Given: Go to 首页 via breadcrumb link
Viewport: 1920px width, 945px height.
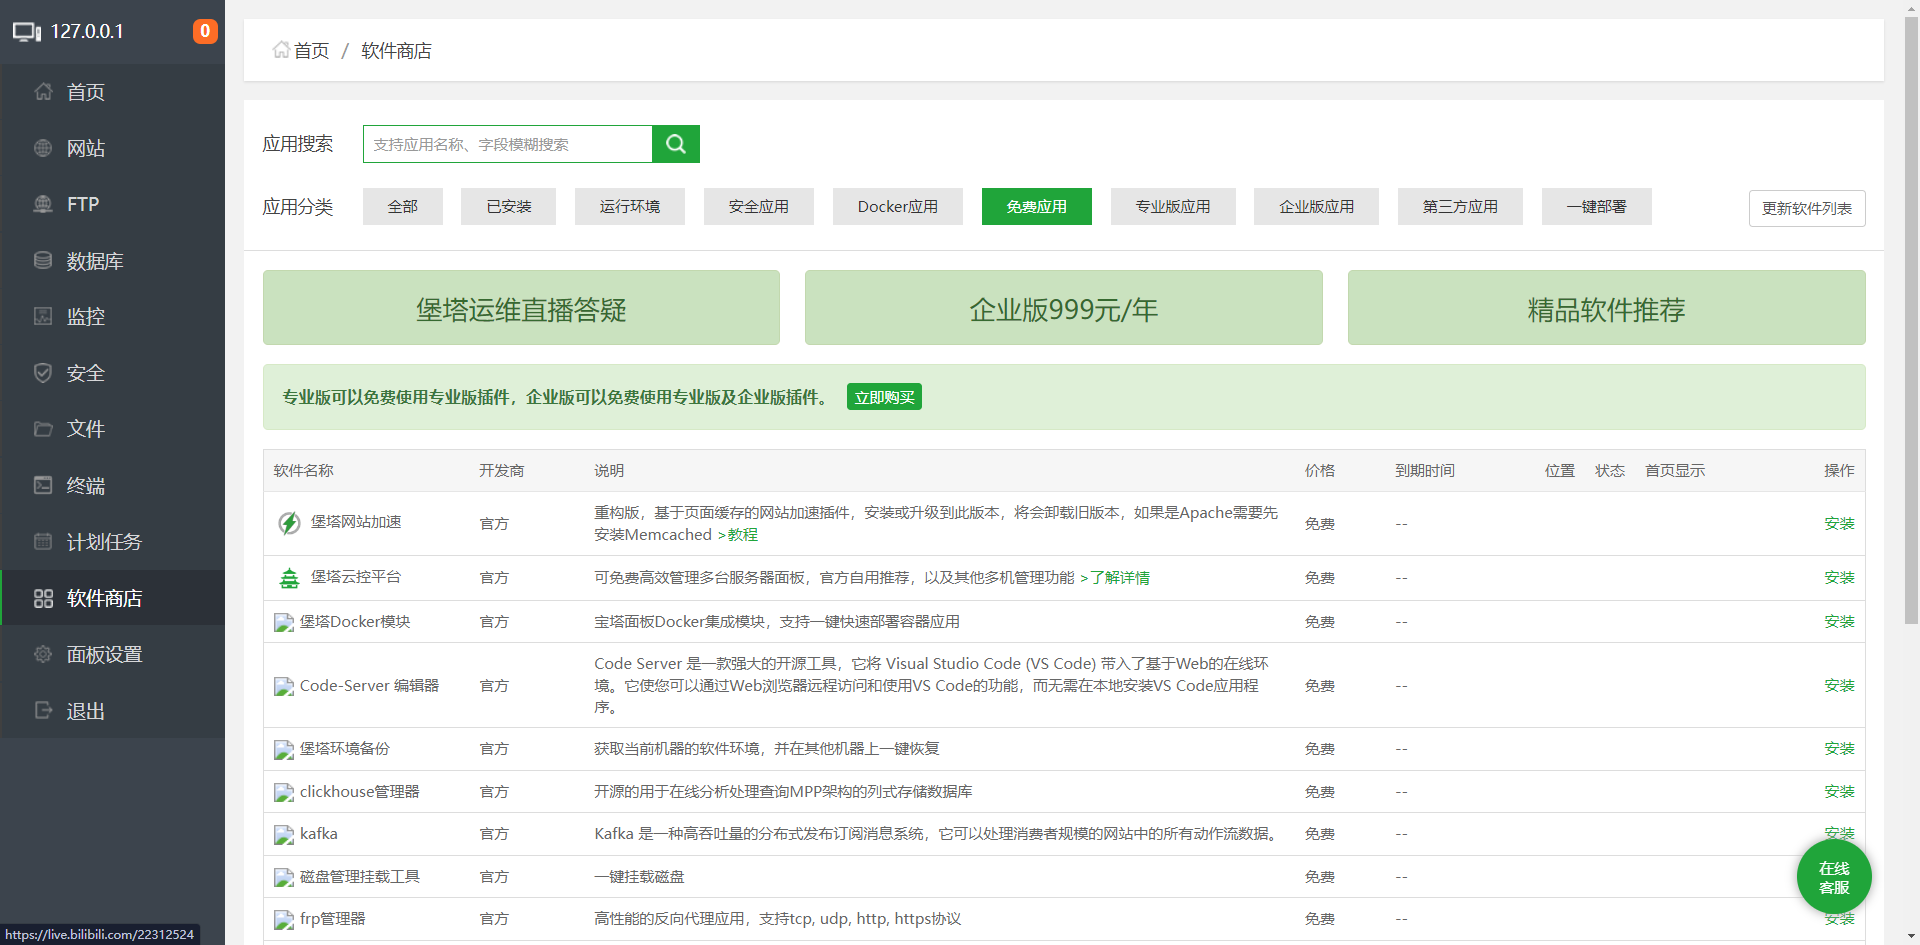Looking at the screenshot, I should pyautogui.click(x=311, y=50).
